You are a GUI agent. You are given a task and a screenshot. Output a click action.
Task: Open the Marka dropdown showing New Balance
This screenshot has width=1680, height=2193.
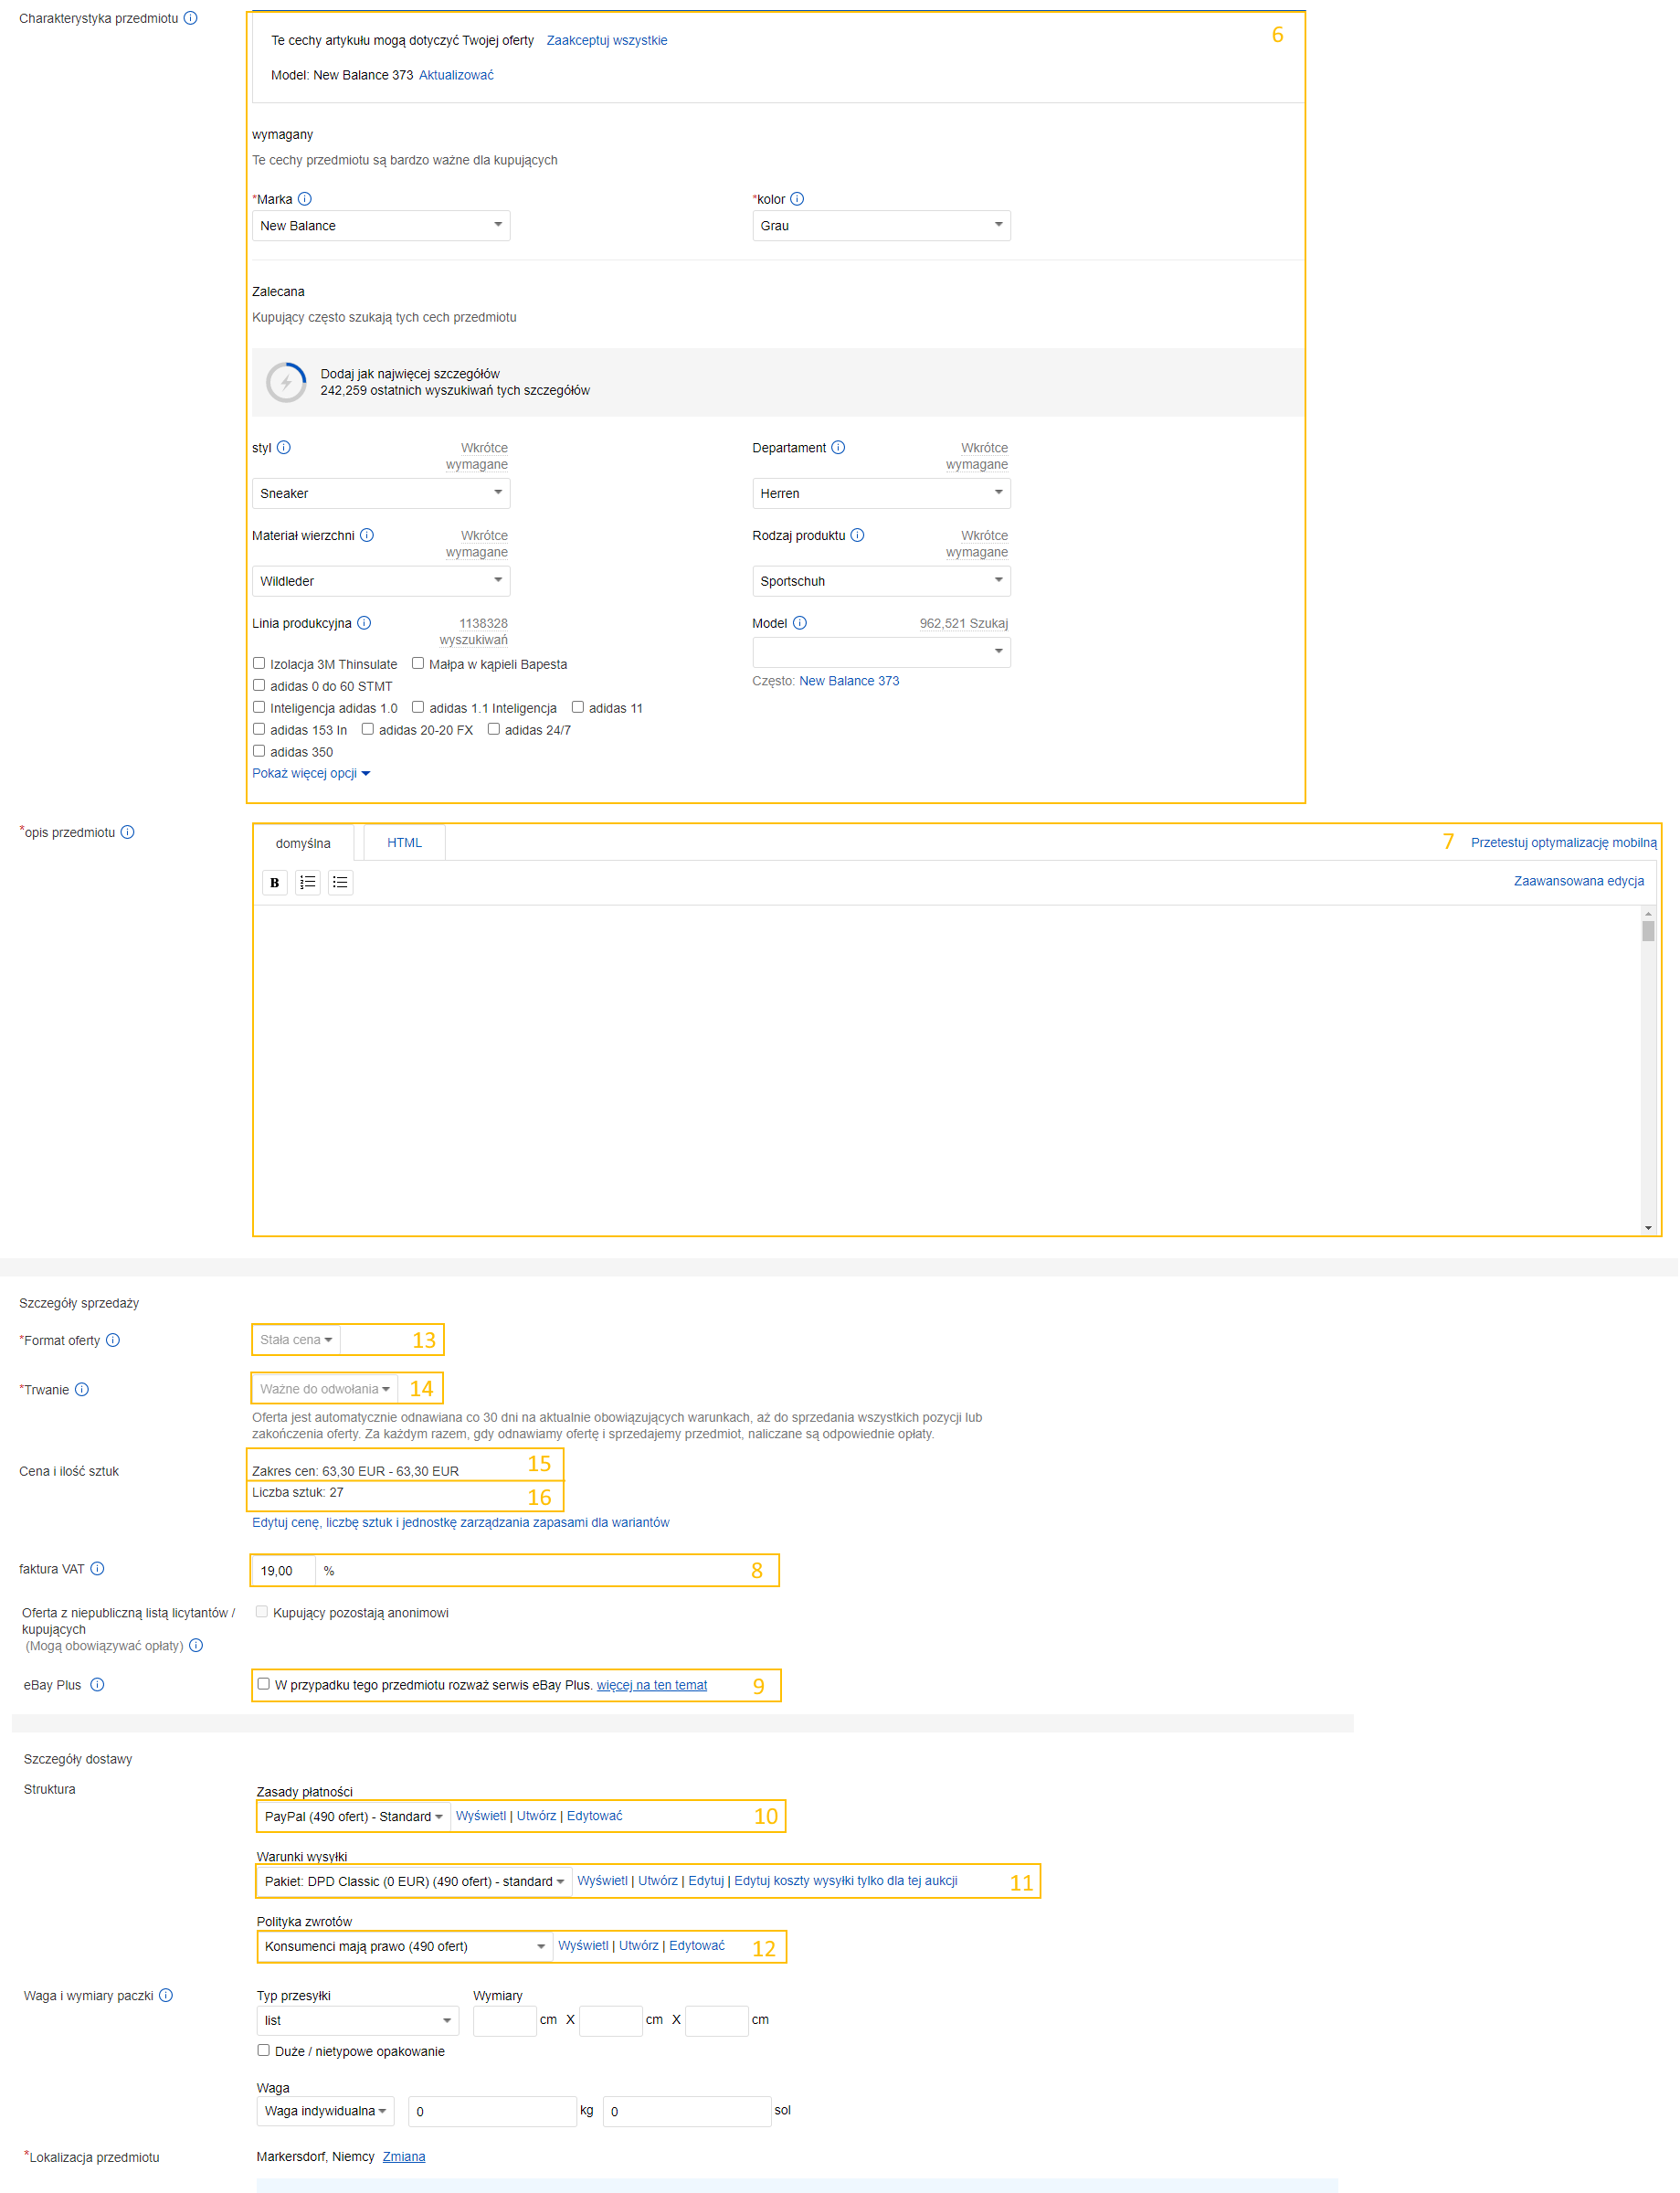pyautogui.click(x=381, y=226)
